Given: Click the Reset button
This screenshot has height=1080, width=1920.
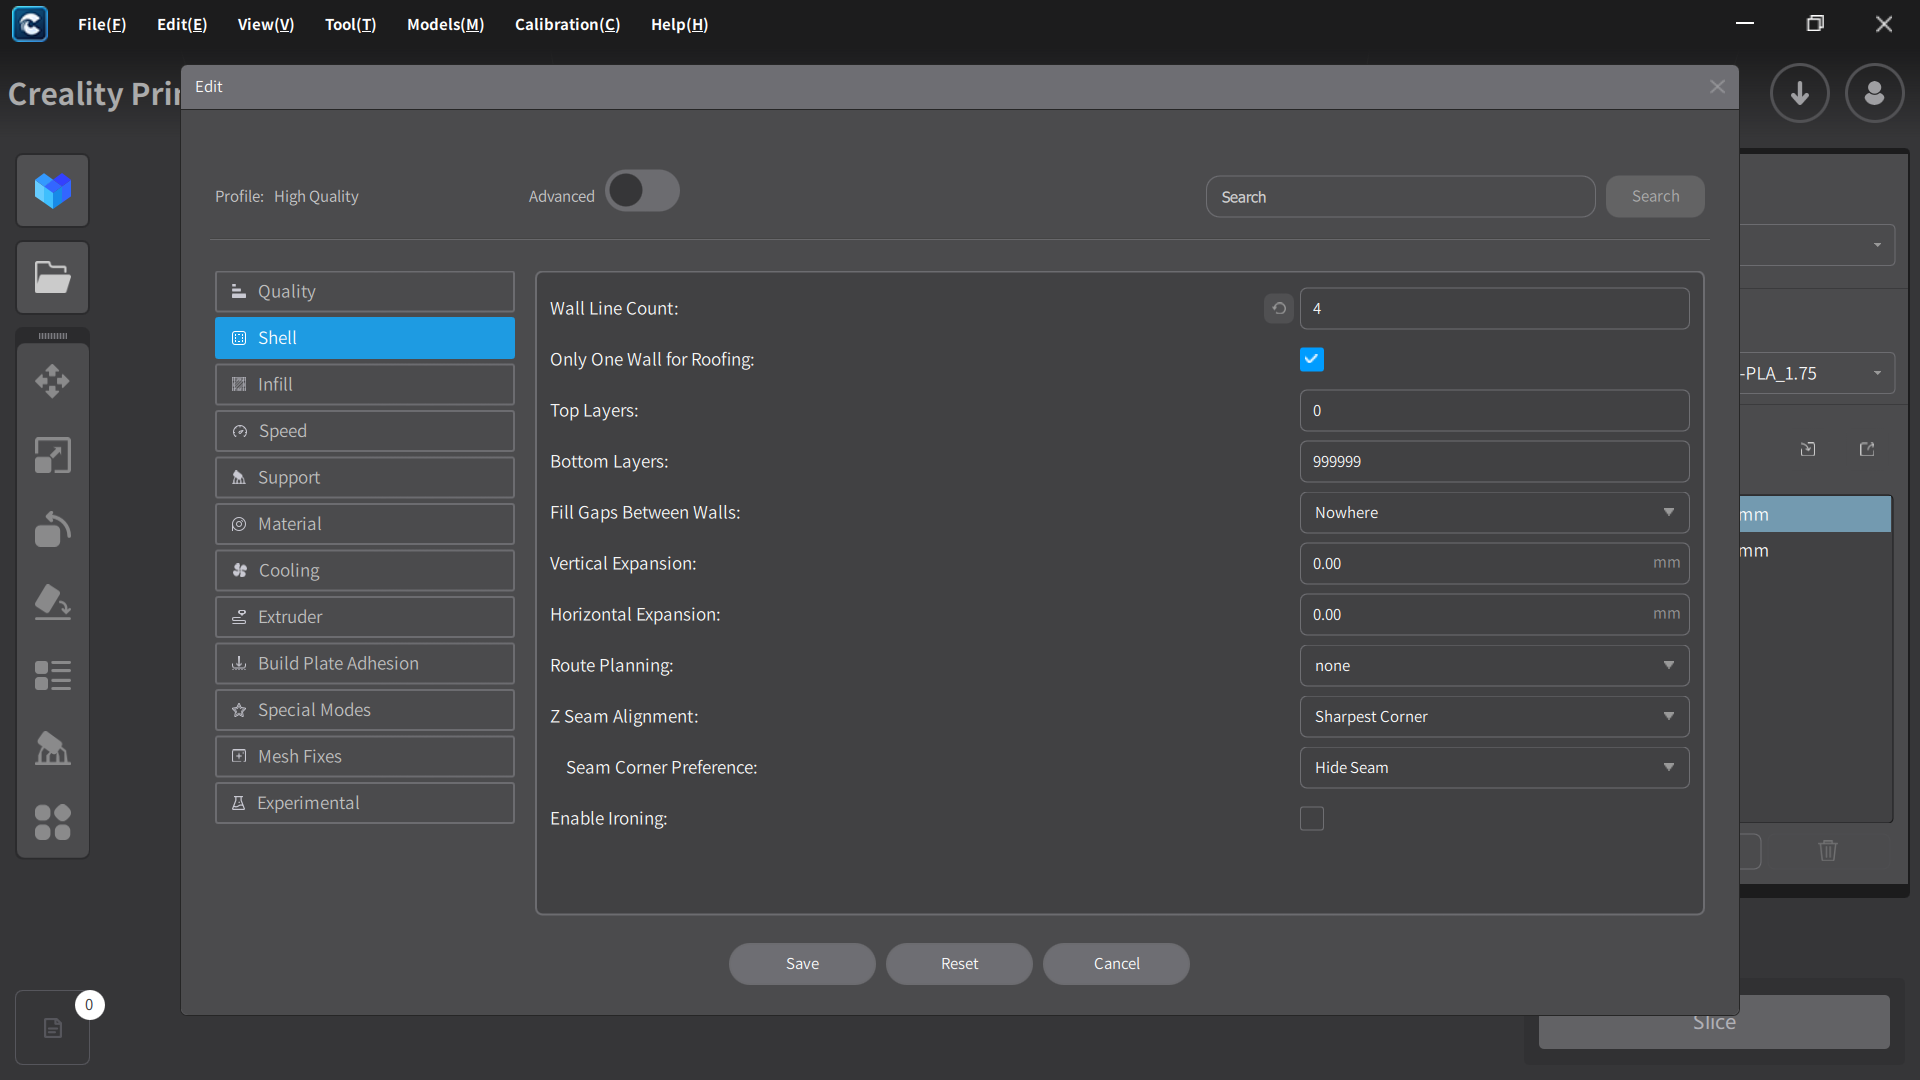Looking at the screenshot, I should coord(959,964).
